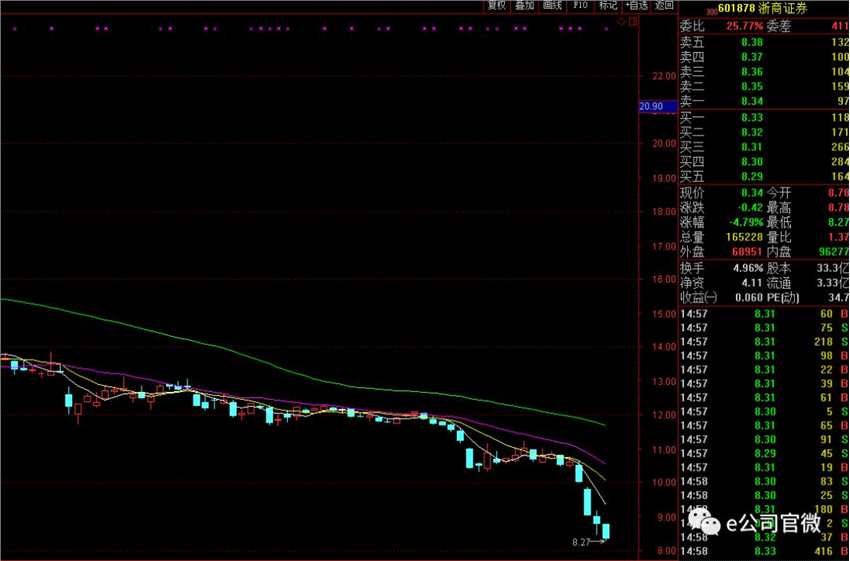Click the 收益(一) value 0.060

point(749,298)
